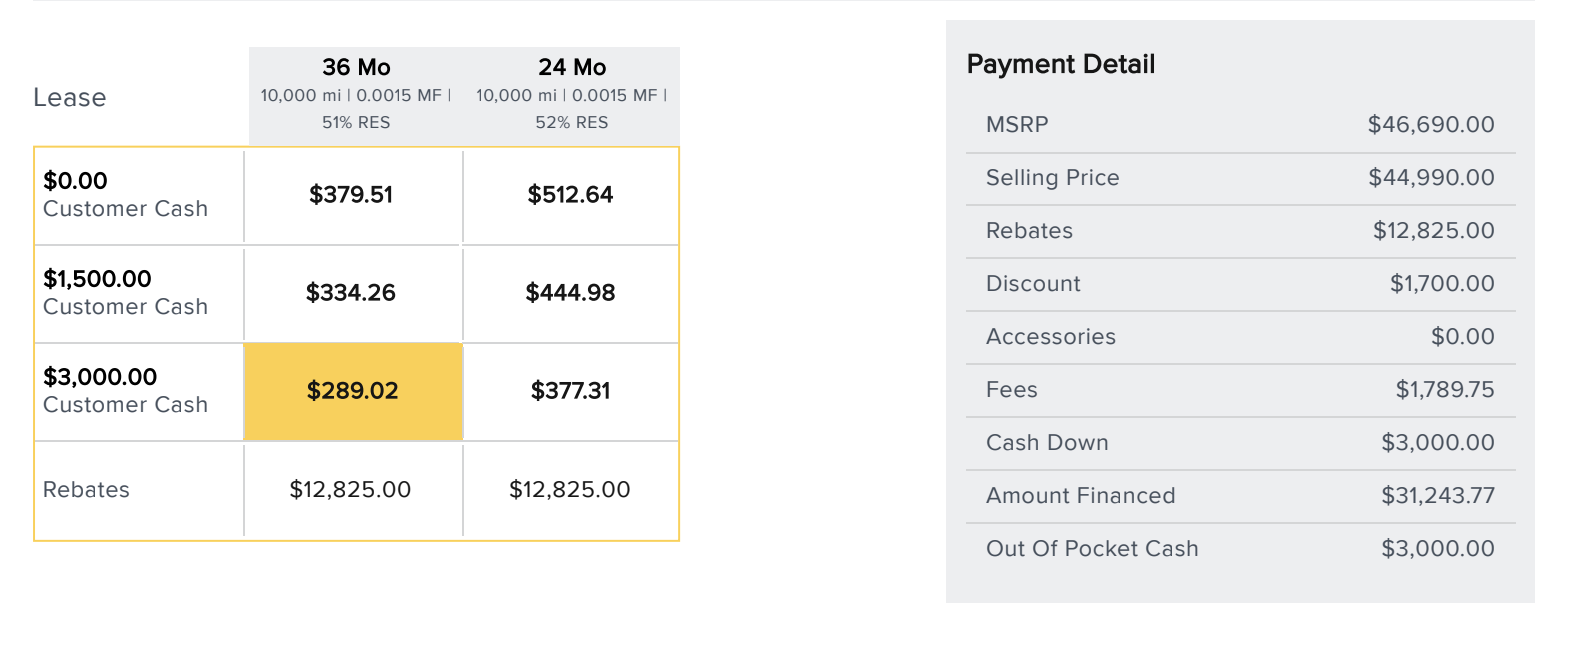Open the 36 Mo term column header
This screenshot has height=646, width=1578.
[356, 95]
